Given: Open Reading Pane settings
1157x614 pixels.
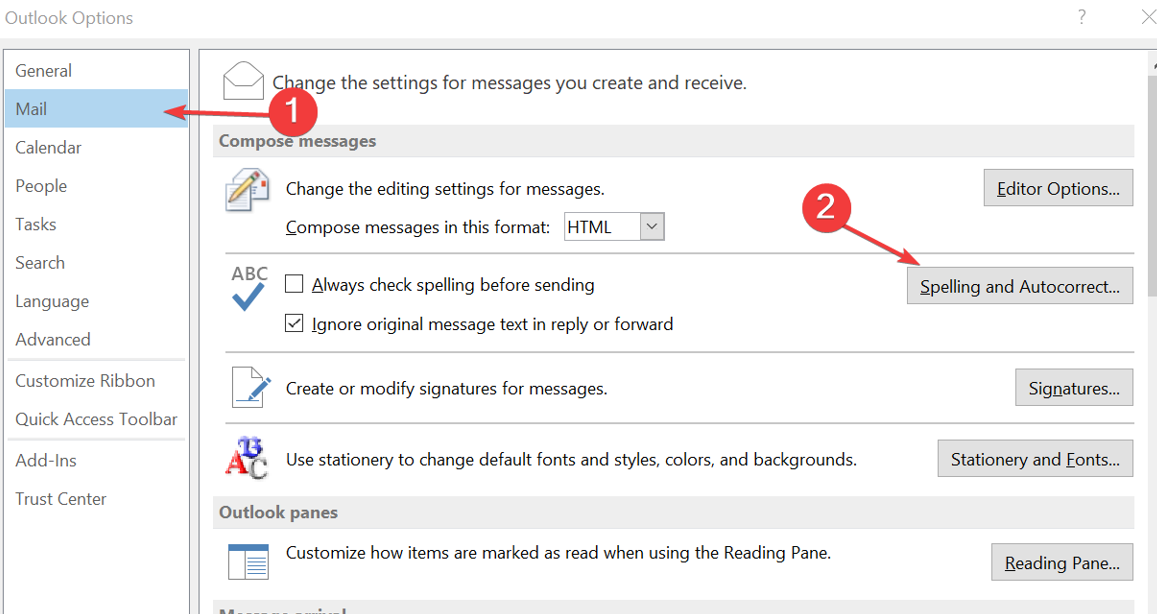Looking at the screenshot, I should pyautogui.click(x=1062, y=562).
